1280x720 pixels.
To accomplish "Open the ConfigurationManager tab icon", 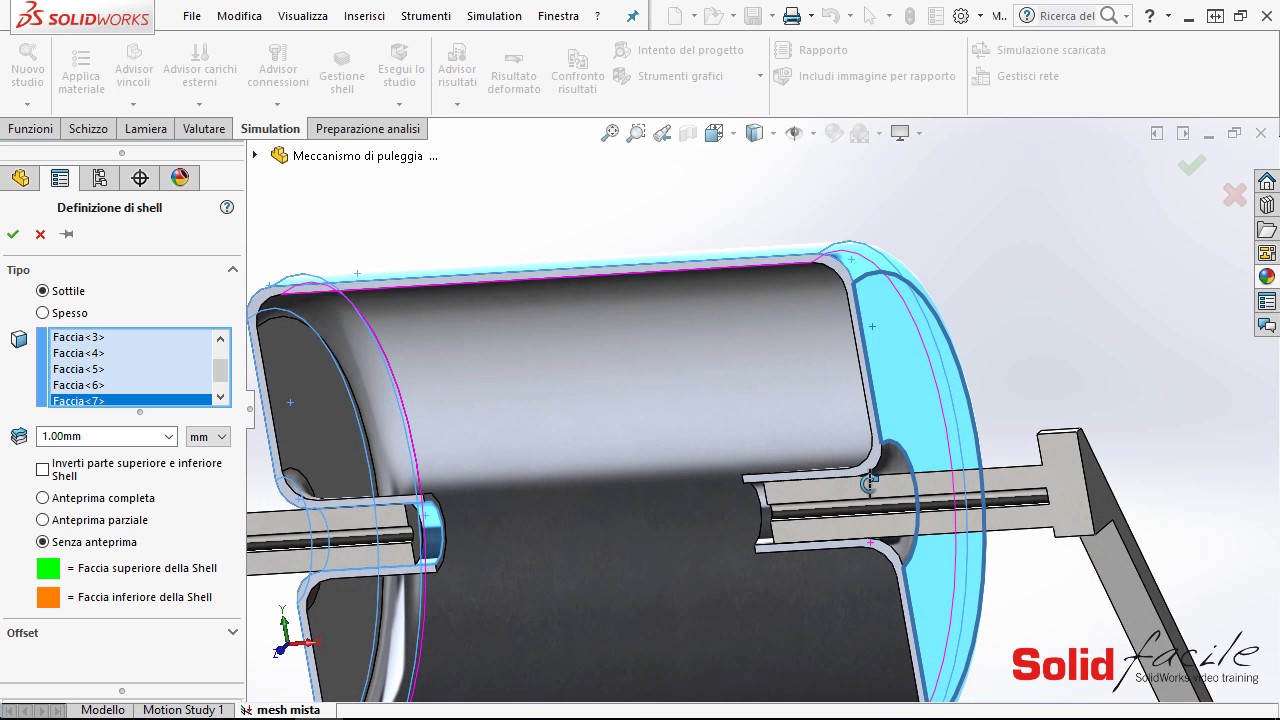I will [100, 178].
